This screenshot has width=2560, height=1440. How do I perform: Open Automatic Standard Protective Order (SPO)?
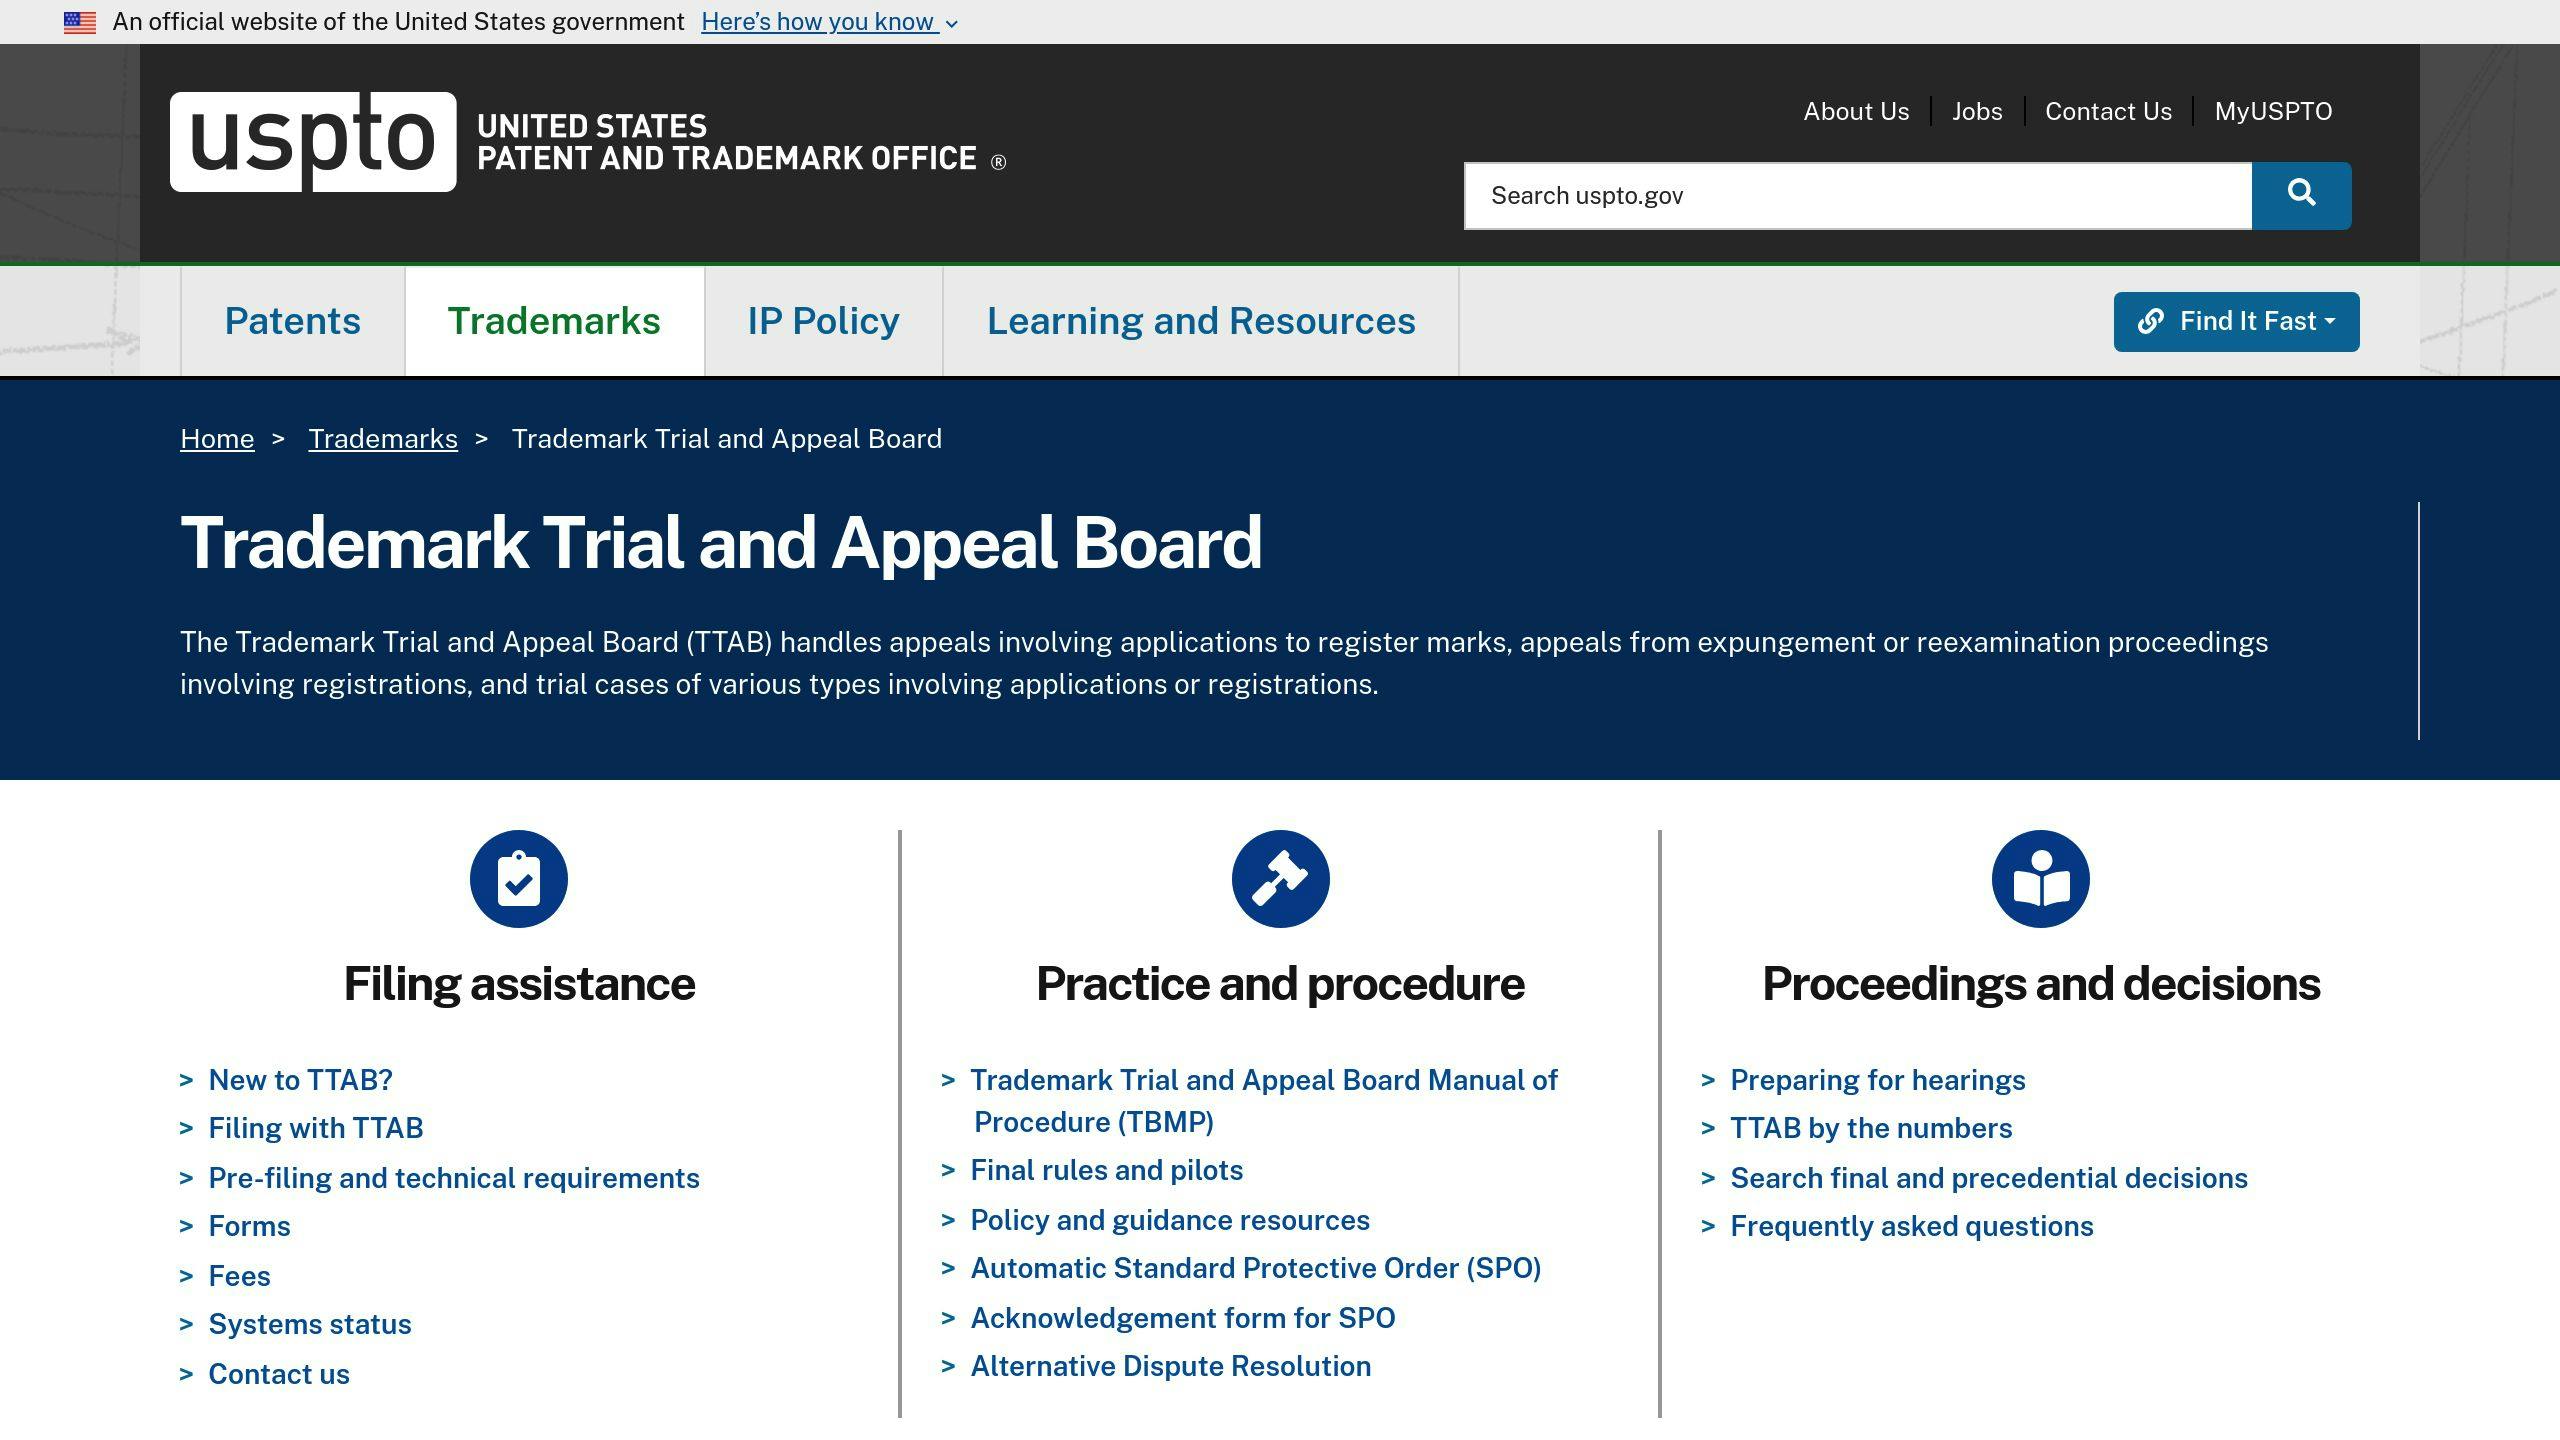click(1256, 1268)
